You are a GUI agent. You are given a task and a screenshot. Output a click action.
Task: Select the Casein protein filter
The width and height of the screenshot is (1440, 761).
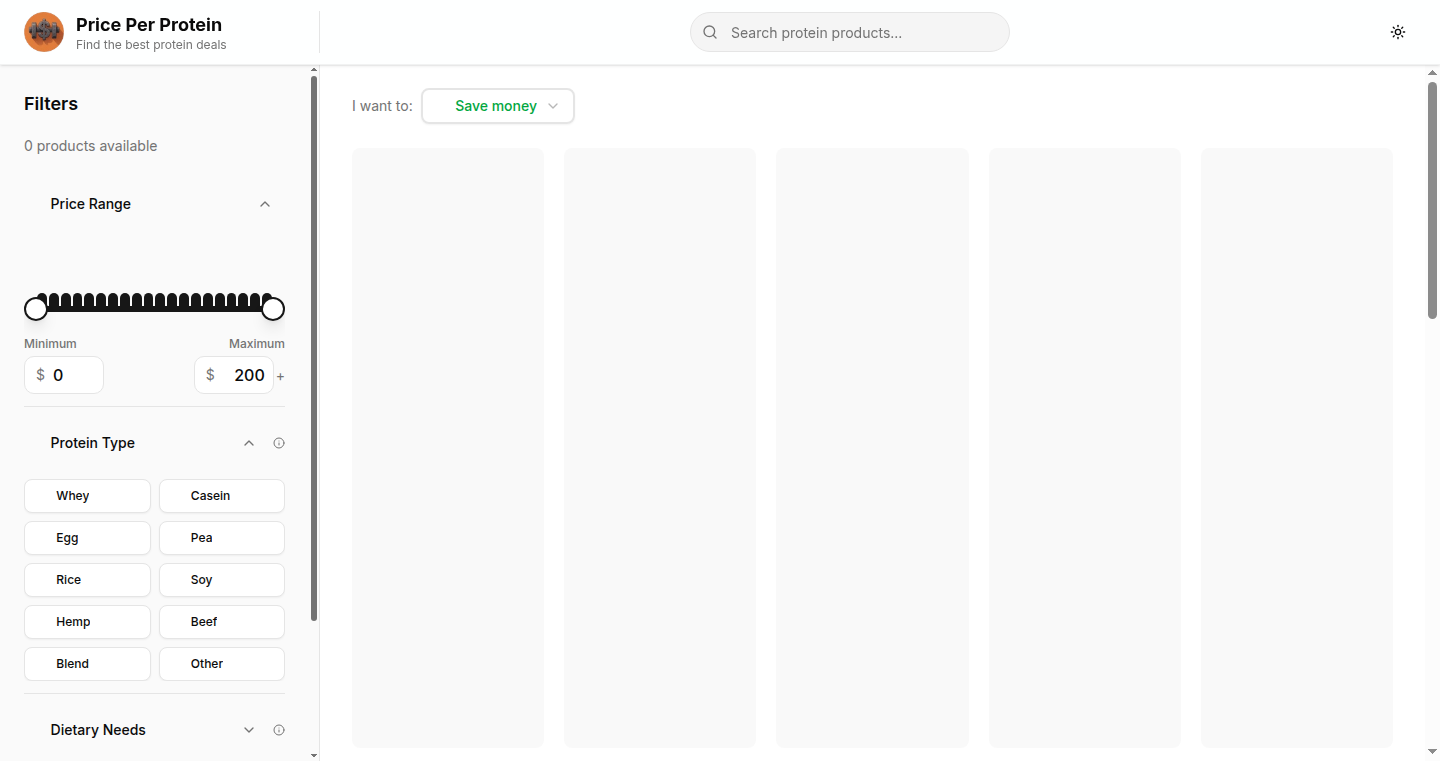point(222,496)
